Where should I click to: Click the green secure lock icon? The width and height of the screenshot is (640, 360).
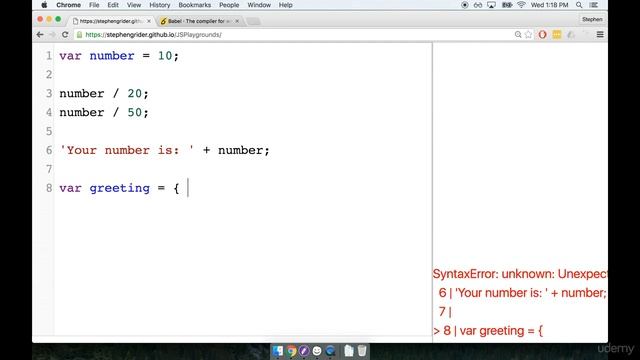pyautogui.click(x=80, y=35)
